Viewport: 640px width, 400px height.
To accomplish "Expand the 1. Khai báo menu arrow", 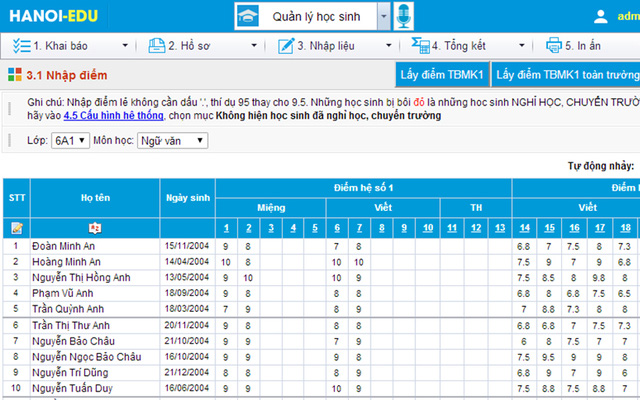I will pos(125,46).
